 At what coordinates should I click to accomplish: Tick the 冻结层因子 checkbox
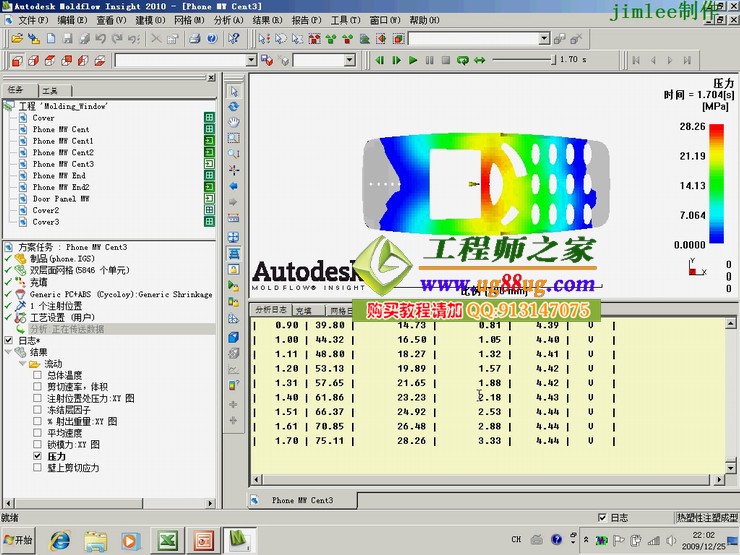click(x=39, y=409)
